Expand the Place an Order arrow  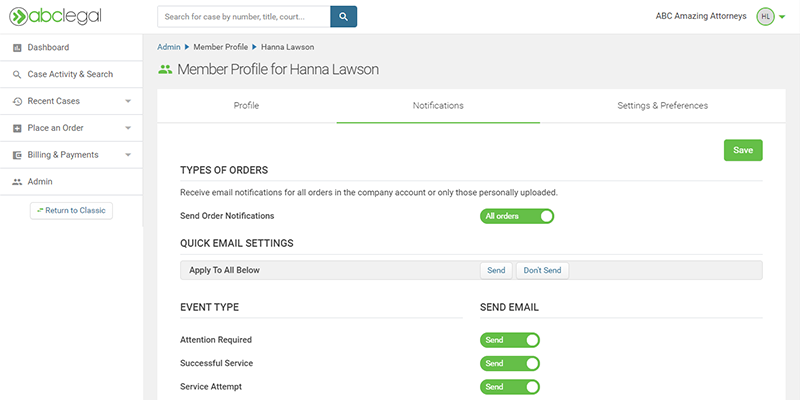[128, 128]
